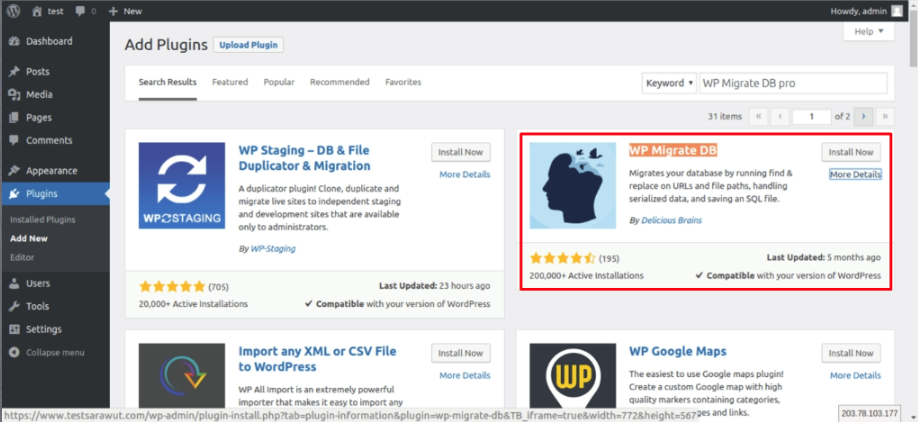
Task: Open the Keyword search type dropdown
Action: (x=668, y=83)
